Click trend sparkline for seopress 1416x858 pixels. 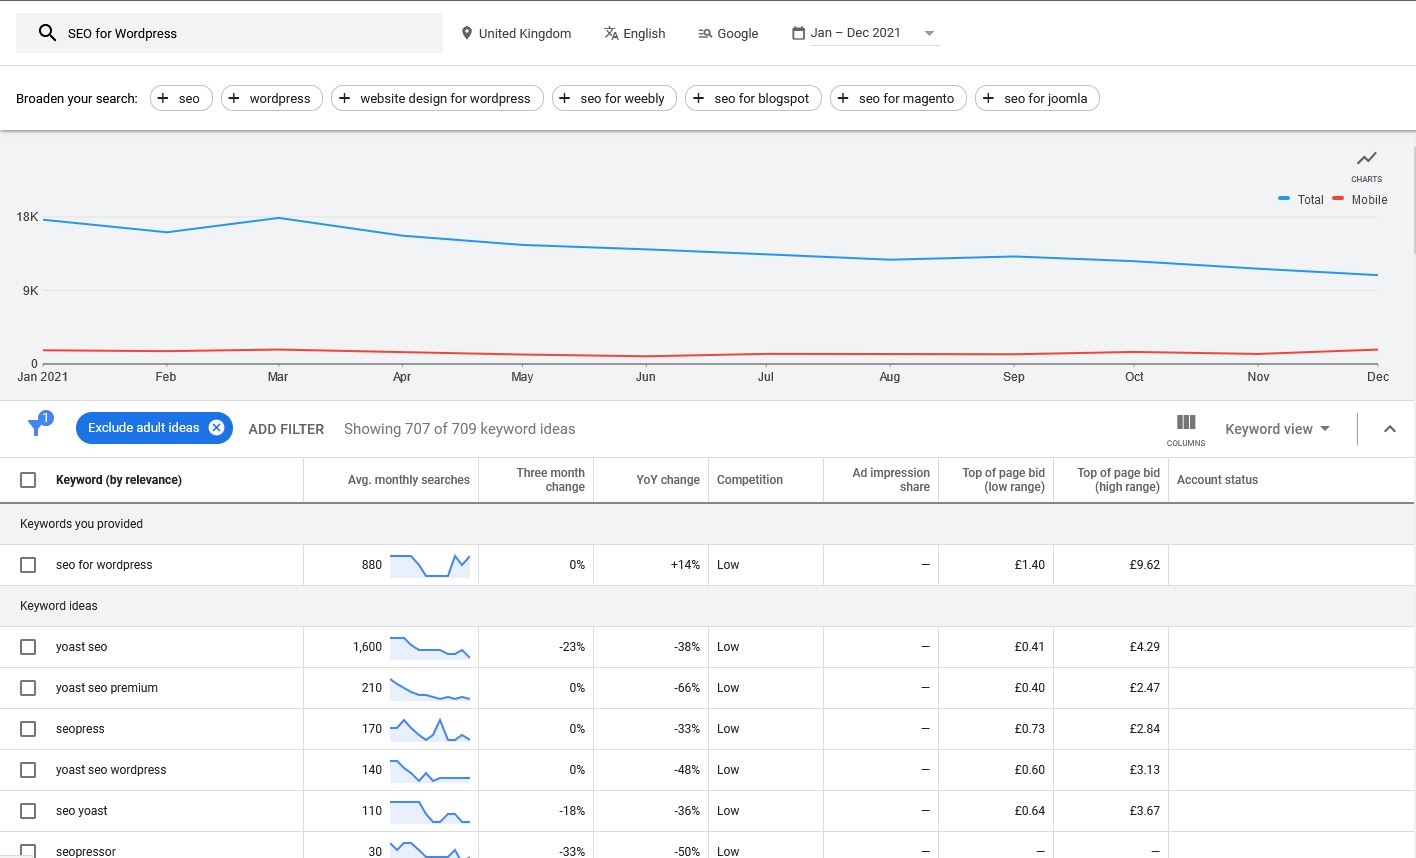[430, 729]
